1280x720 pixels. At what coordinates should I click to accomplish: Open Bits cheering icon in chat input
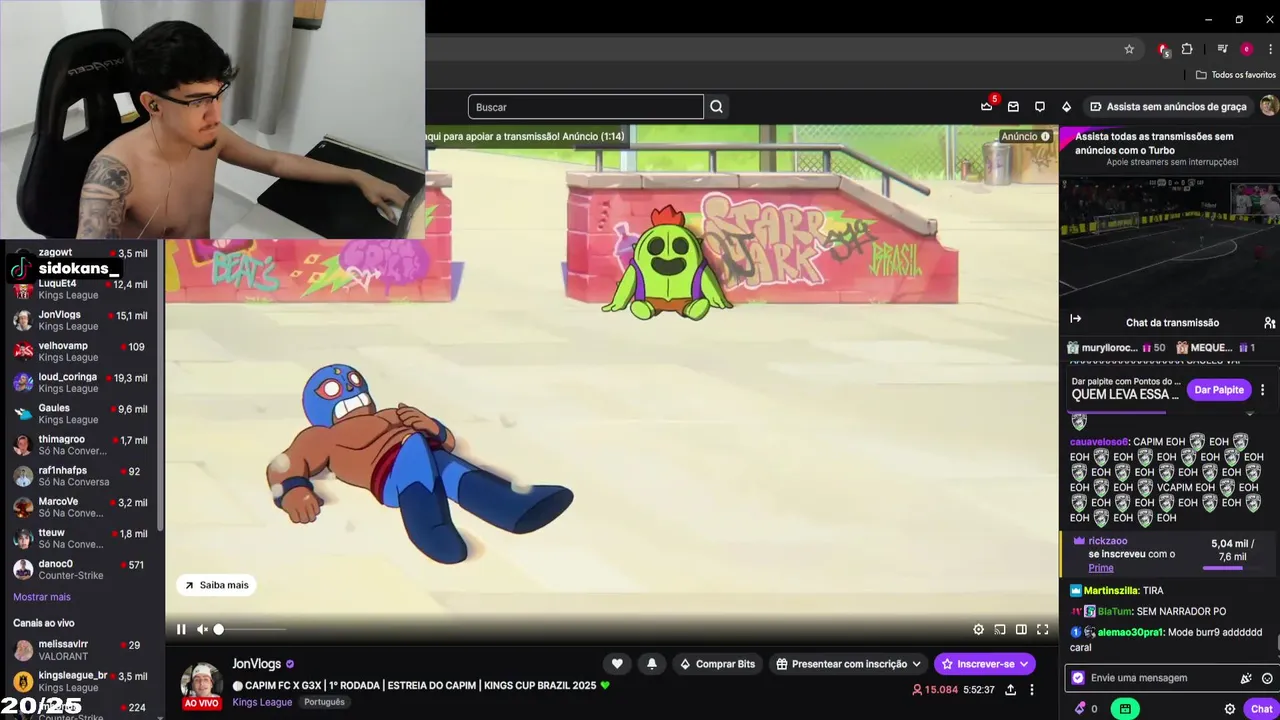click(1246, 678)
